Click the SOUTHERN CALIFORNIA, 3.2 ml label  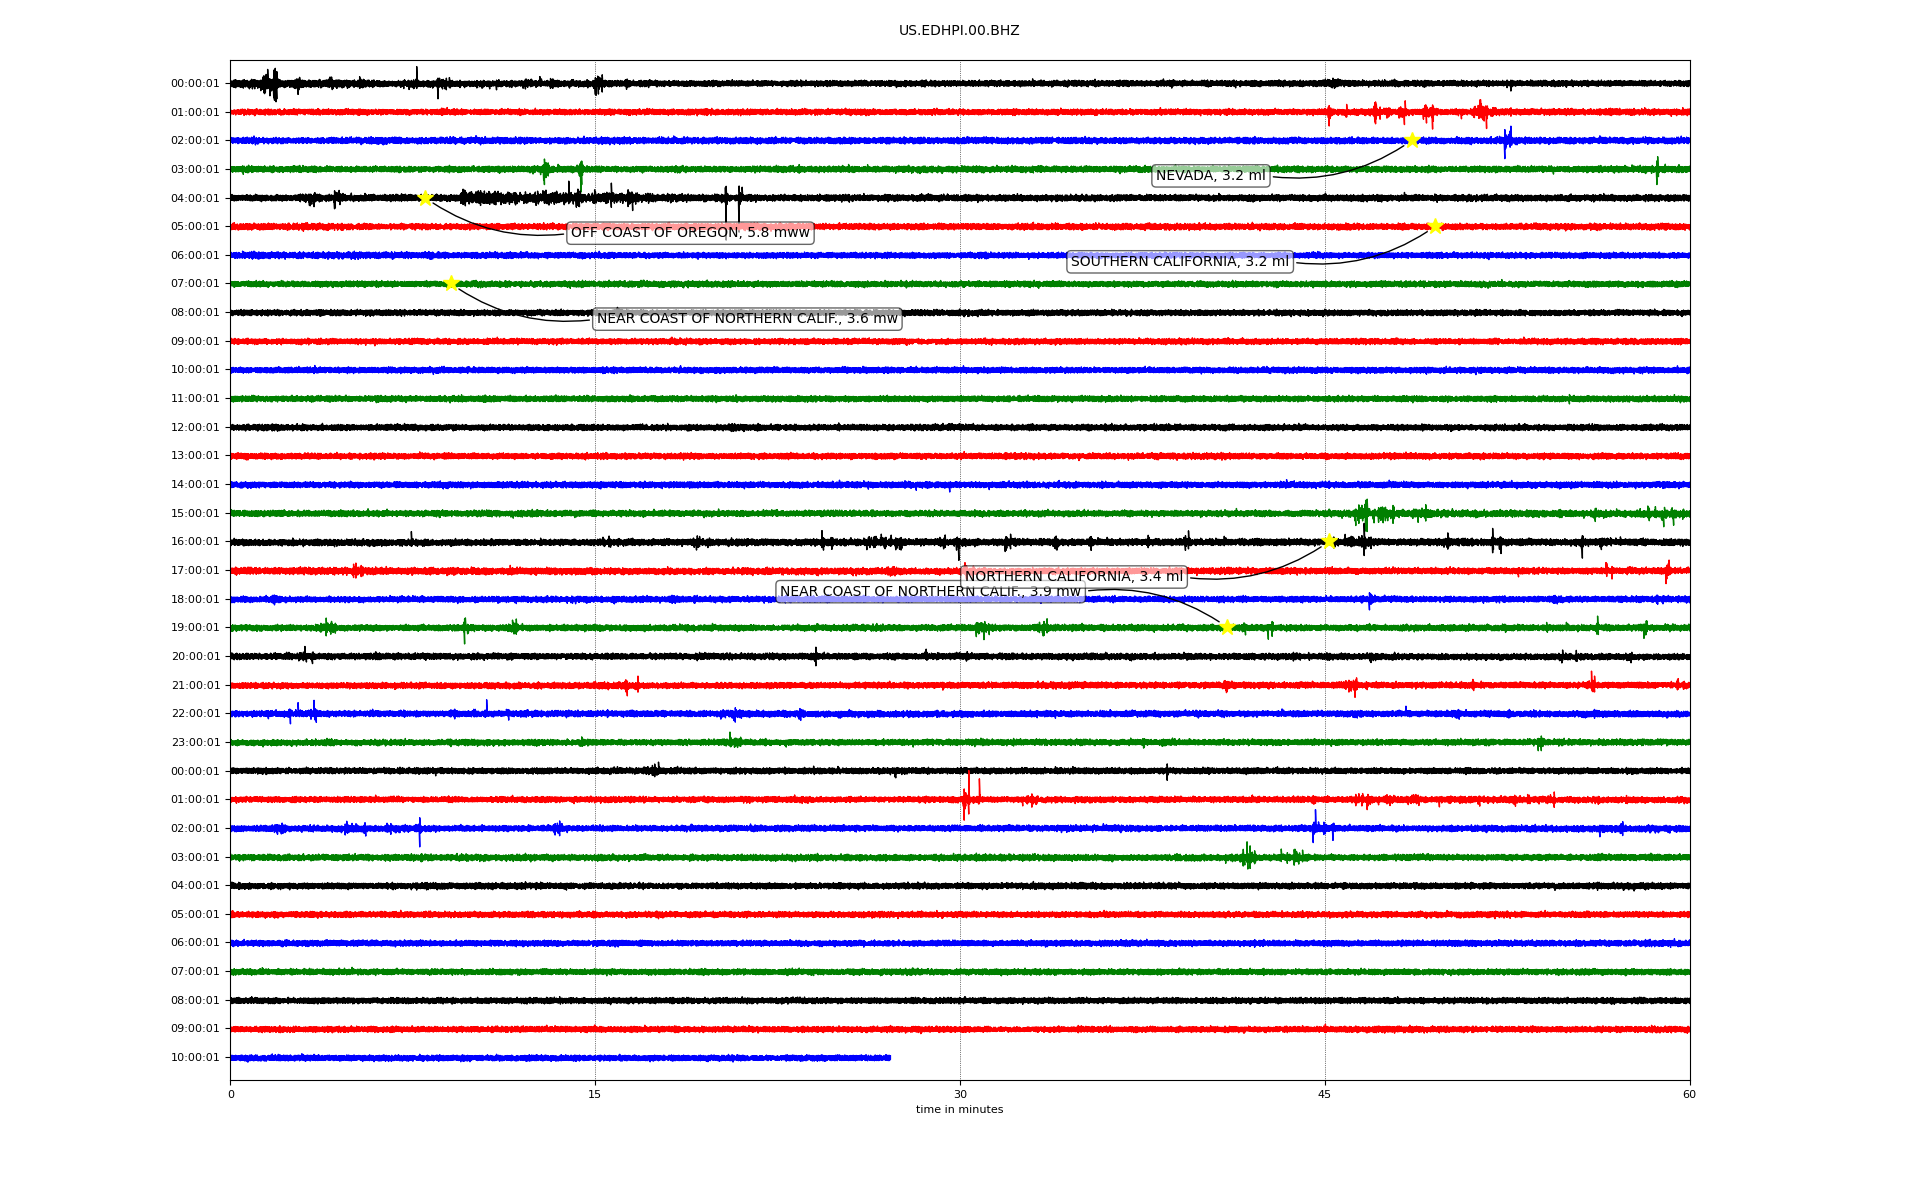[x=1179, y=262]
